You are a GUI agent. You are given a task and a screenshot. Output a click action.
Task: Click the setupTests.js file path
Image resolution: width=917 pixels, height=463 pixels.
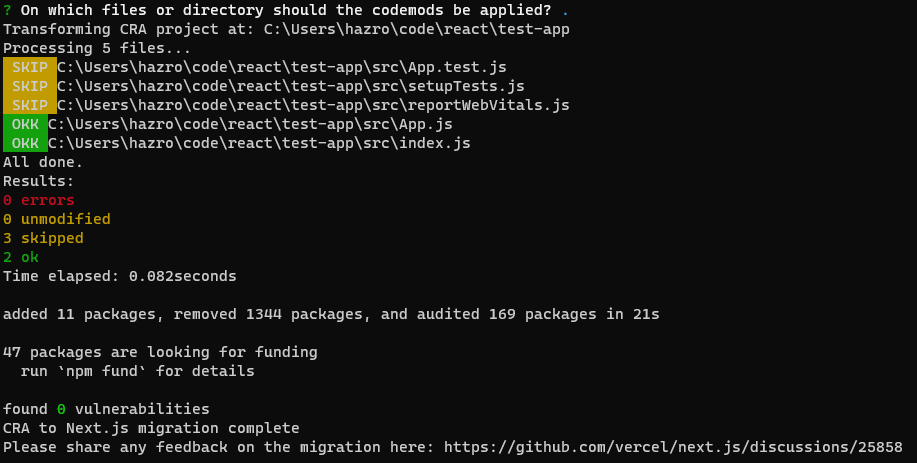pos(291,86)
